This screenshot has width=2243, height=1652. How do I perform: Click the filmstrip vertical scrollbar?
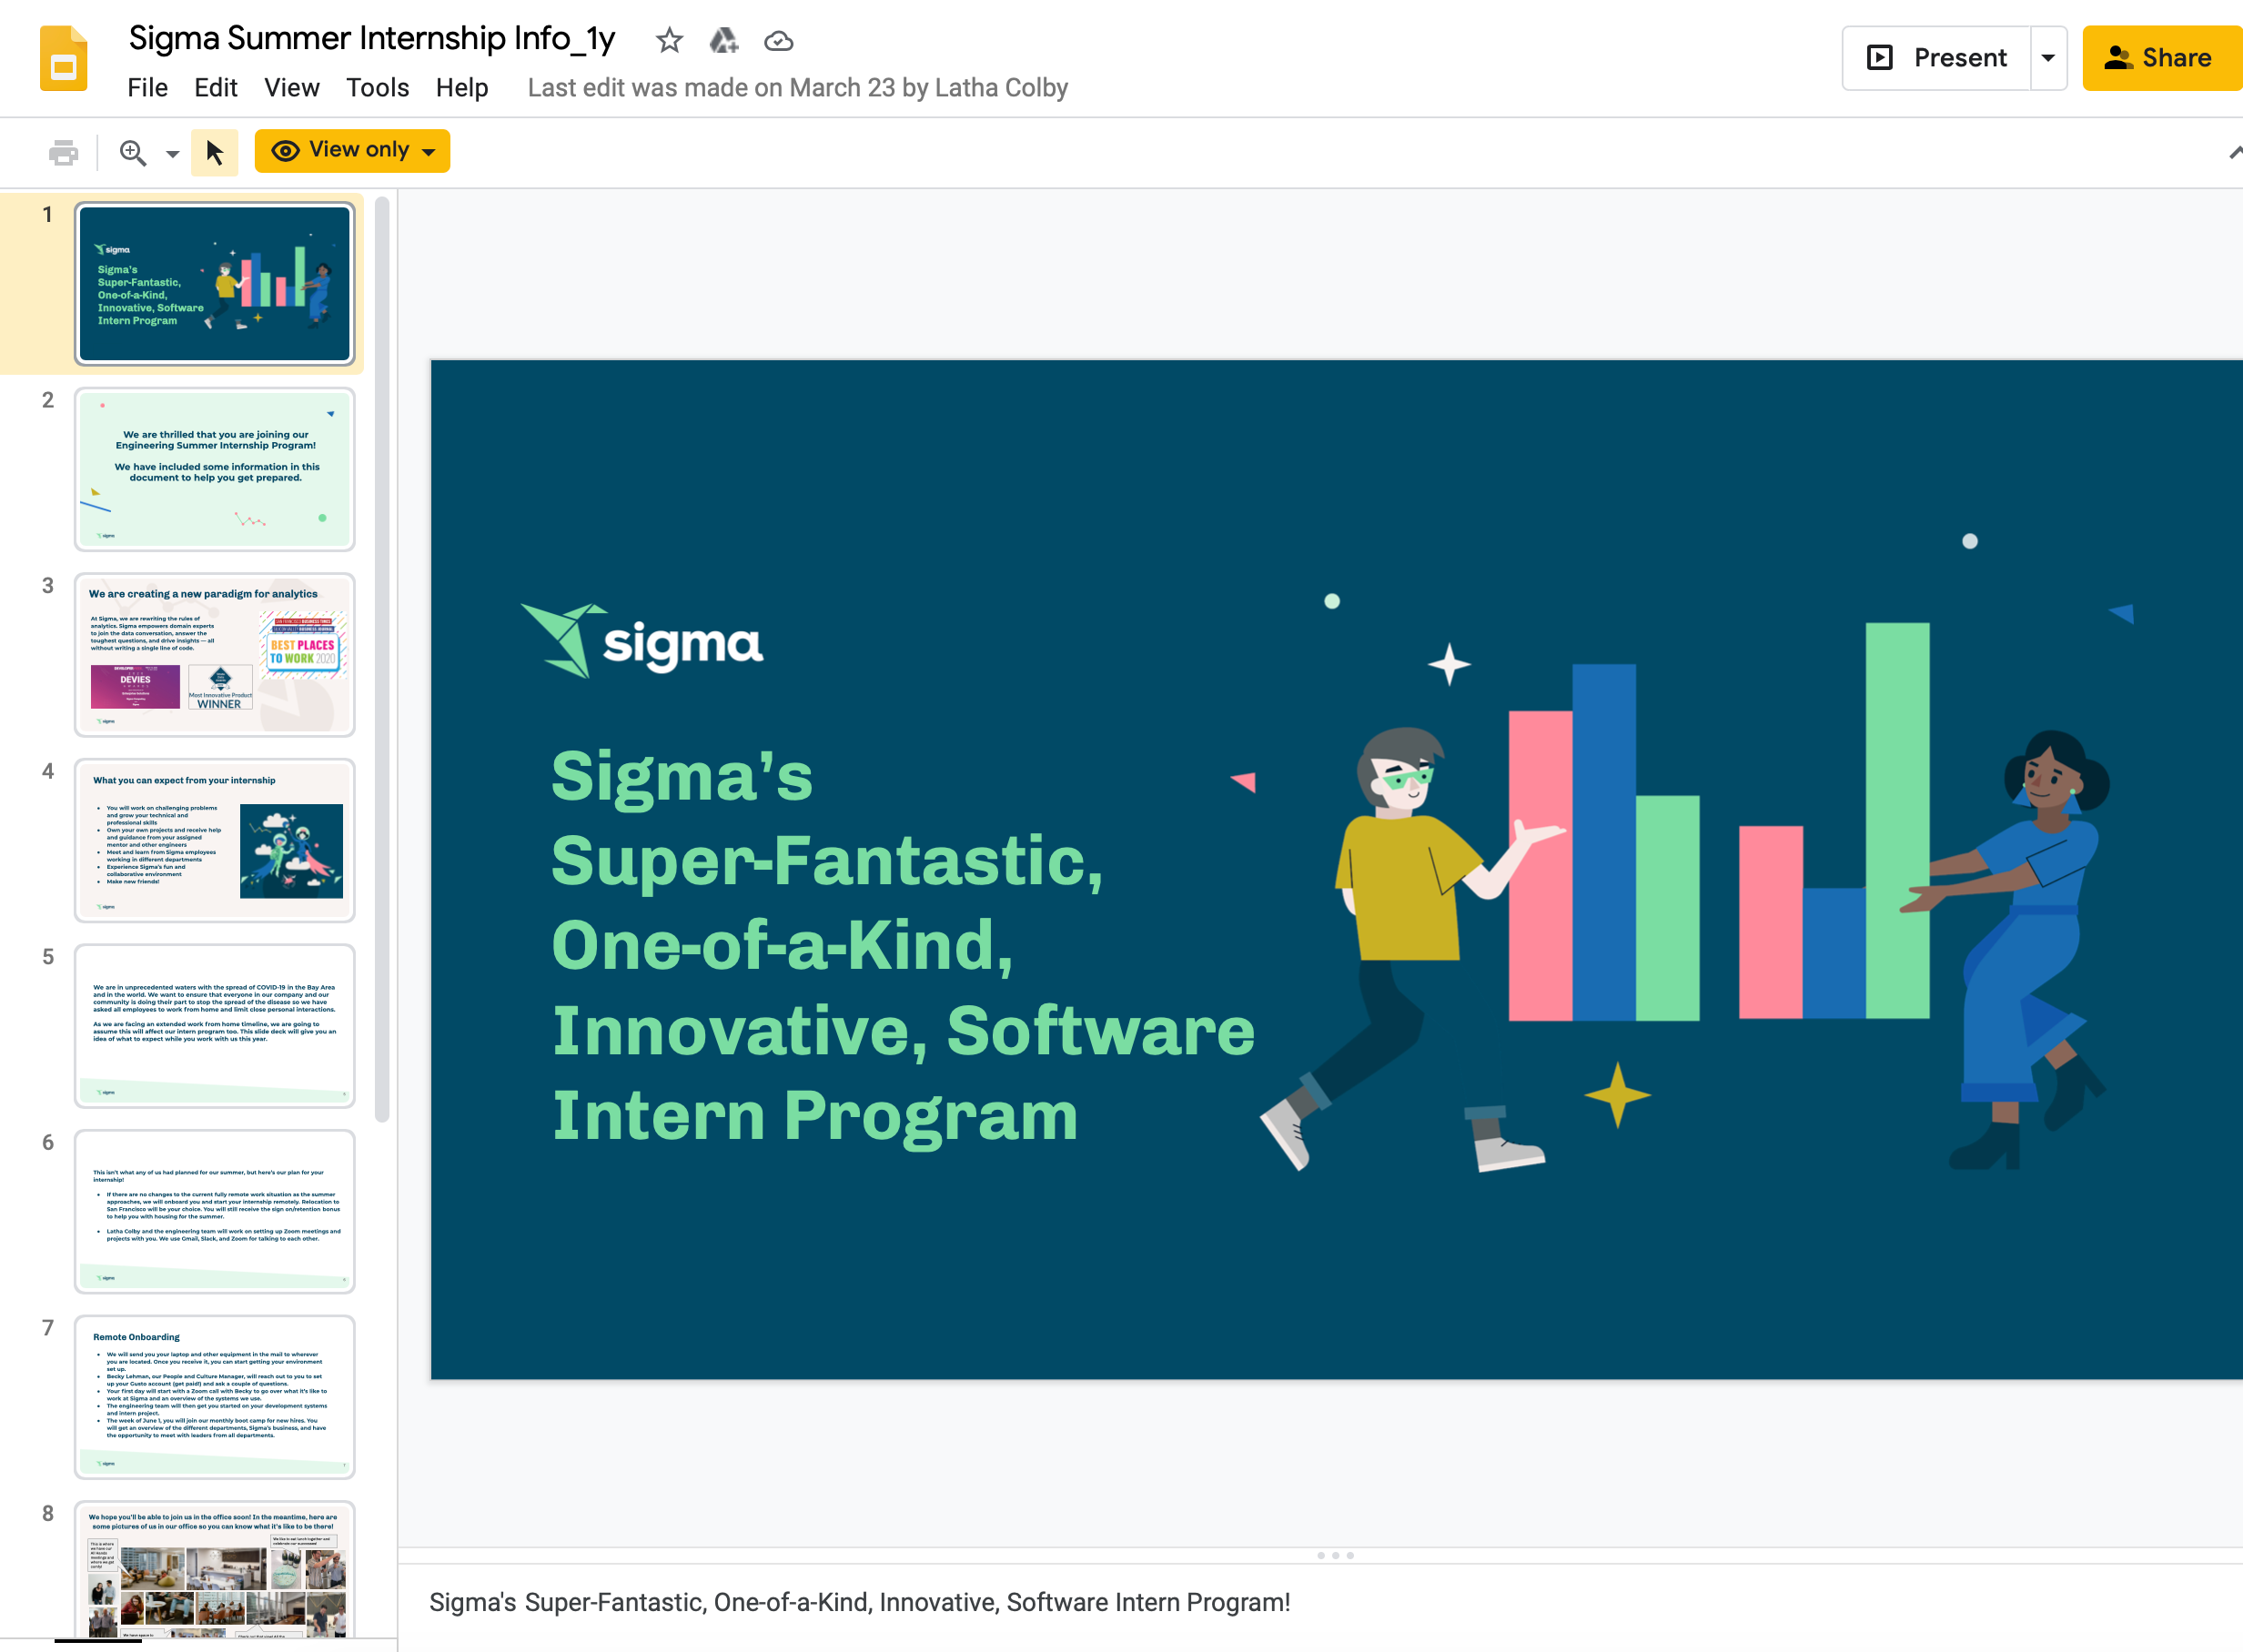[x=382, y=660]
